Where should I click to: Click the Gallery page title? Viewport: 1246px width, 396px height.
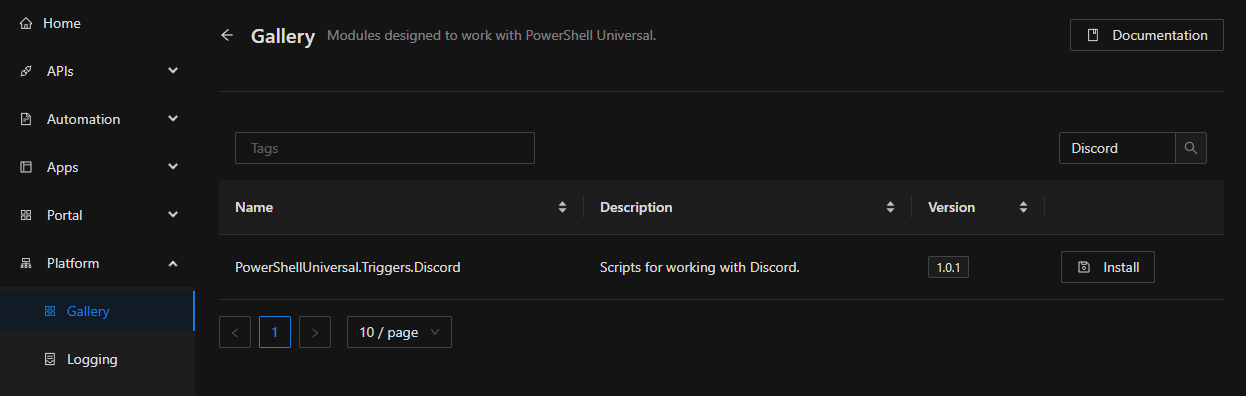pyautogui.click(x=283, y=36)
